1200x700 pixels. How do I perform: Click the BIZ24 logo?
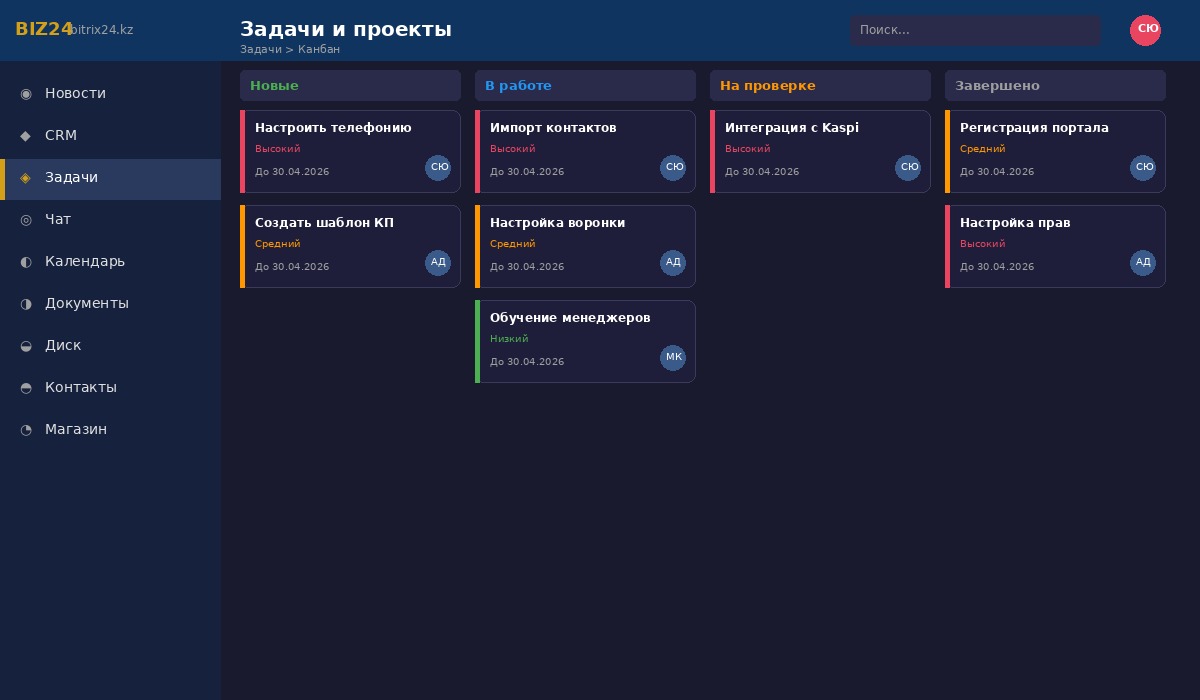tap(45, 29)
